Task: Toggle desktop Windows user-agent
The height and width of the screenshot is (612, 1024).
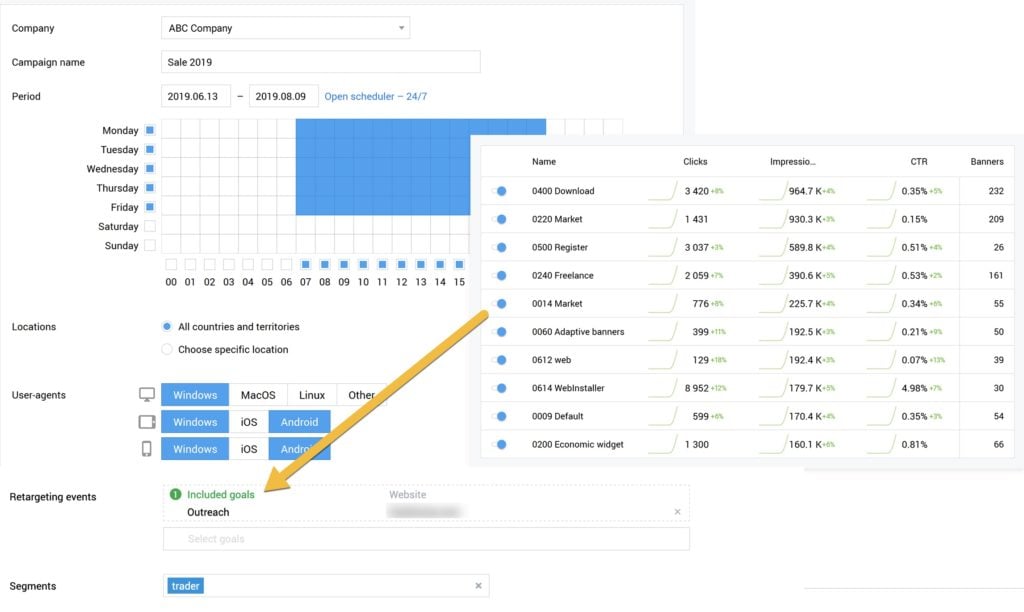Action: 195,395
